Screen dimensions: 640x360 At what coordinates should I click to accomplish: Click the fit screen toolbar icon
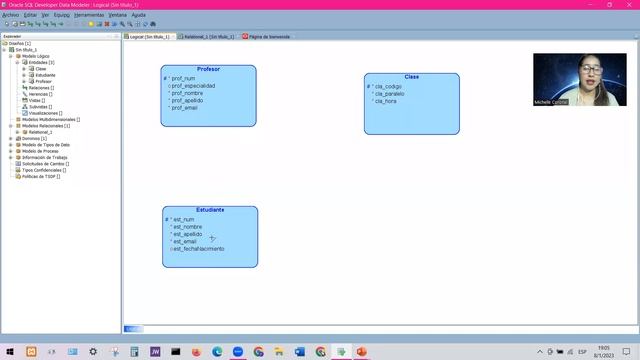(138, 24)
